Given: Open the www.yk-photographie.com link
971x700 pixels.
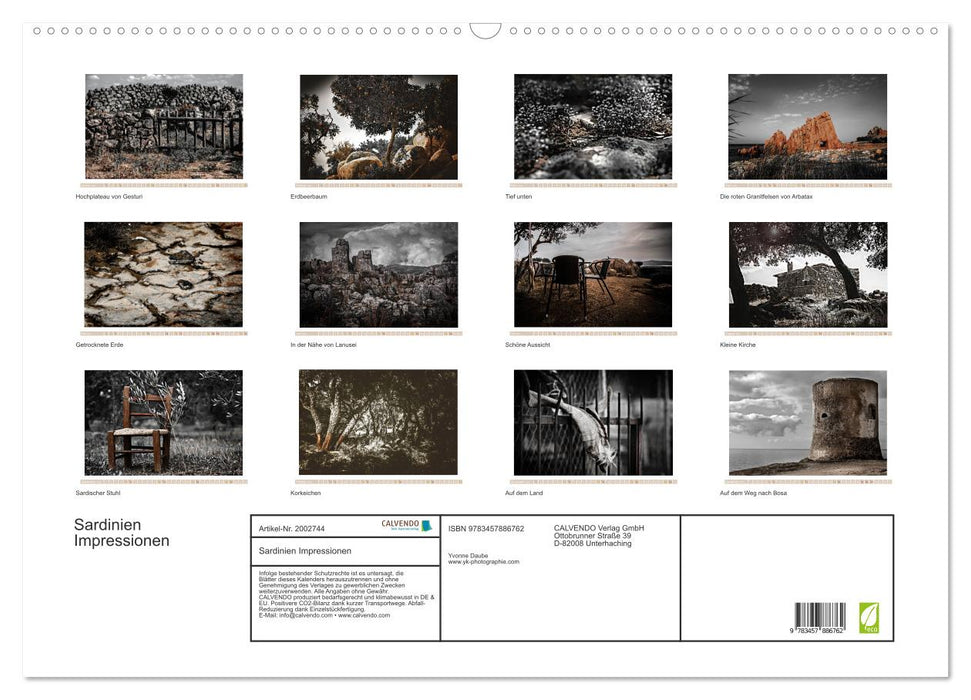Looking at the screenshot, I should [x=483, y=562].
